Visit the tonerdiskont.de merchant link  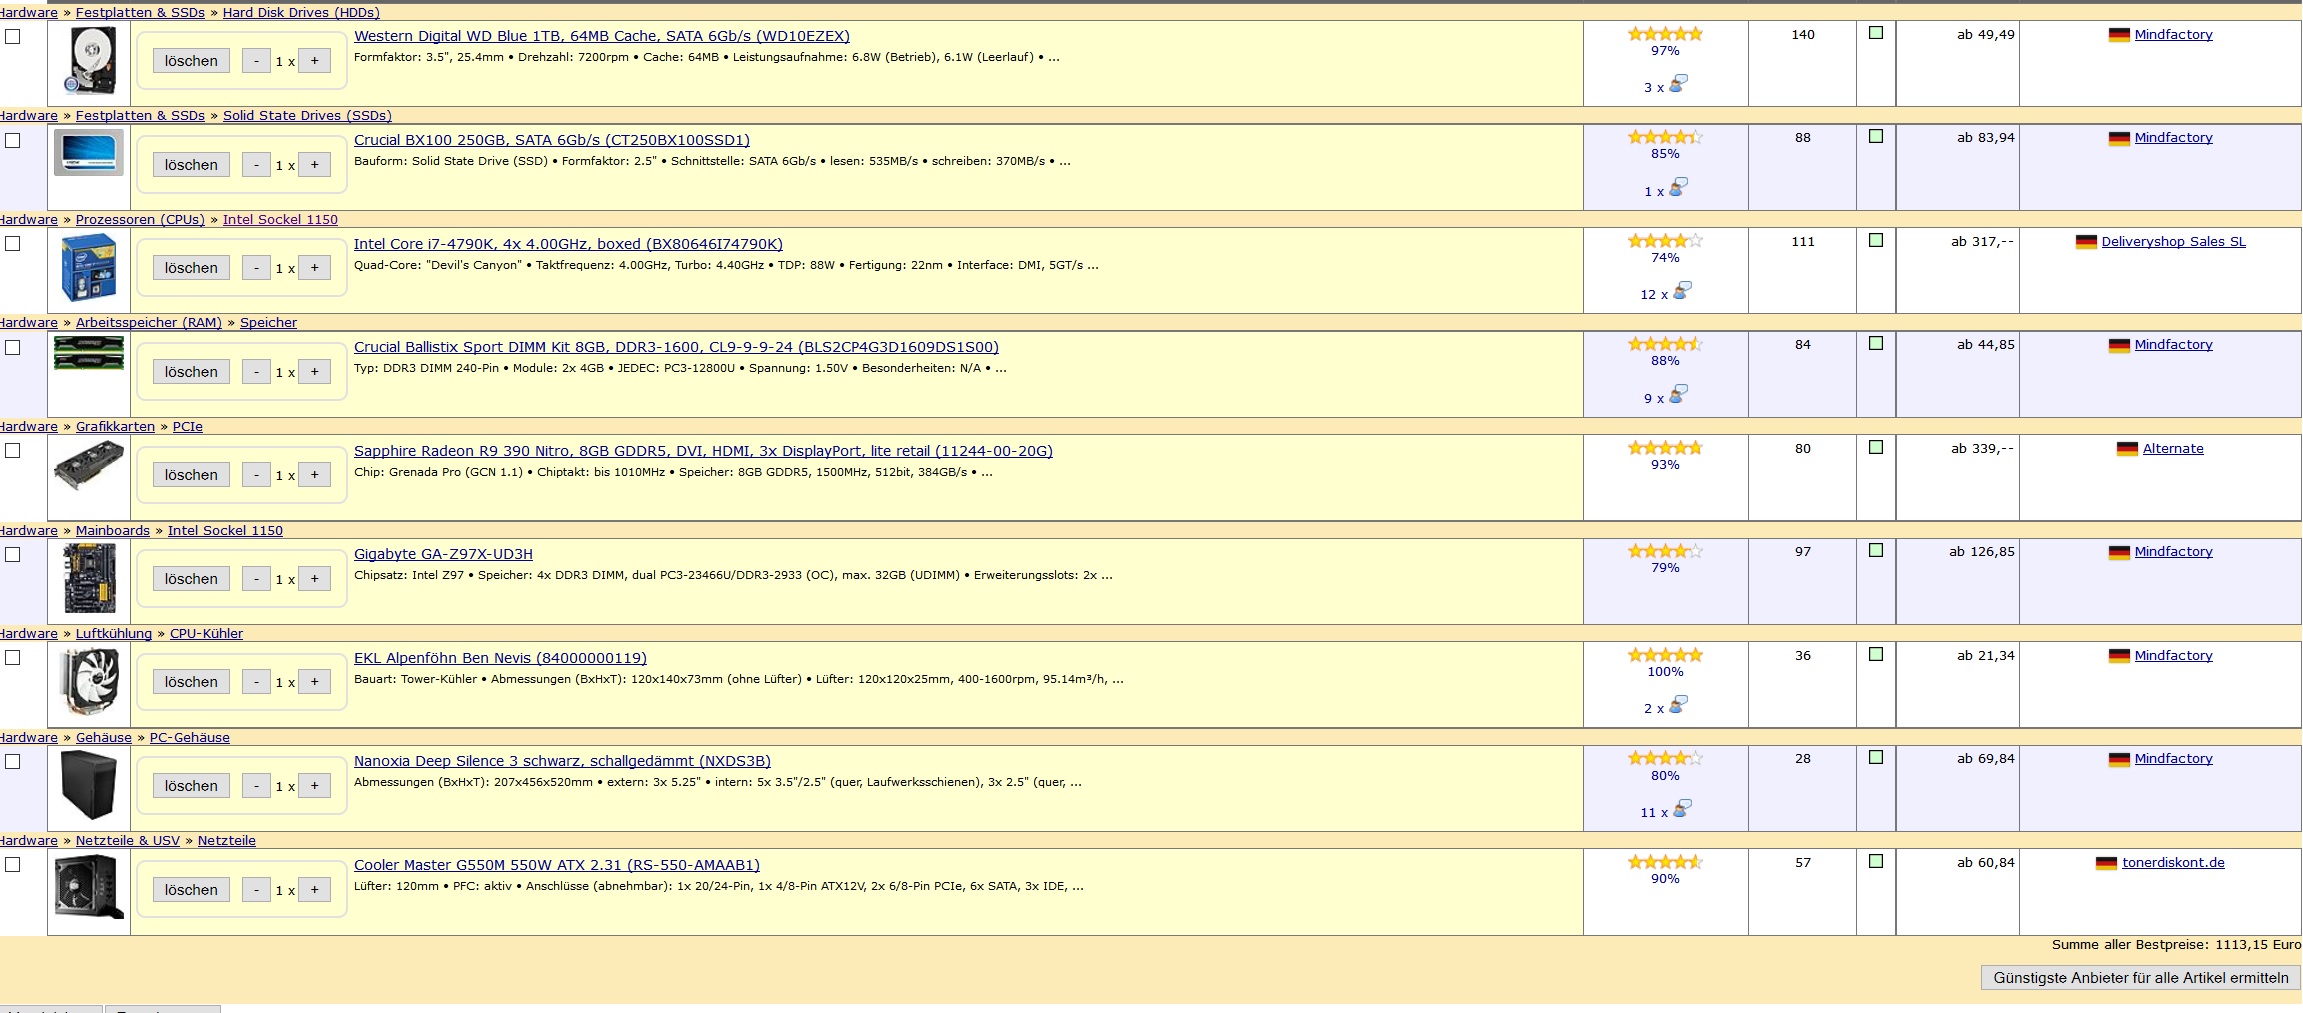[2173, 863]
